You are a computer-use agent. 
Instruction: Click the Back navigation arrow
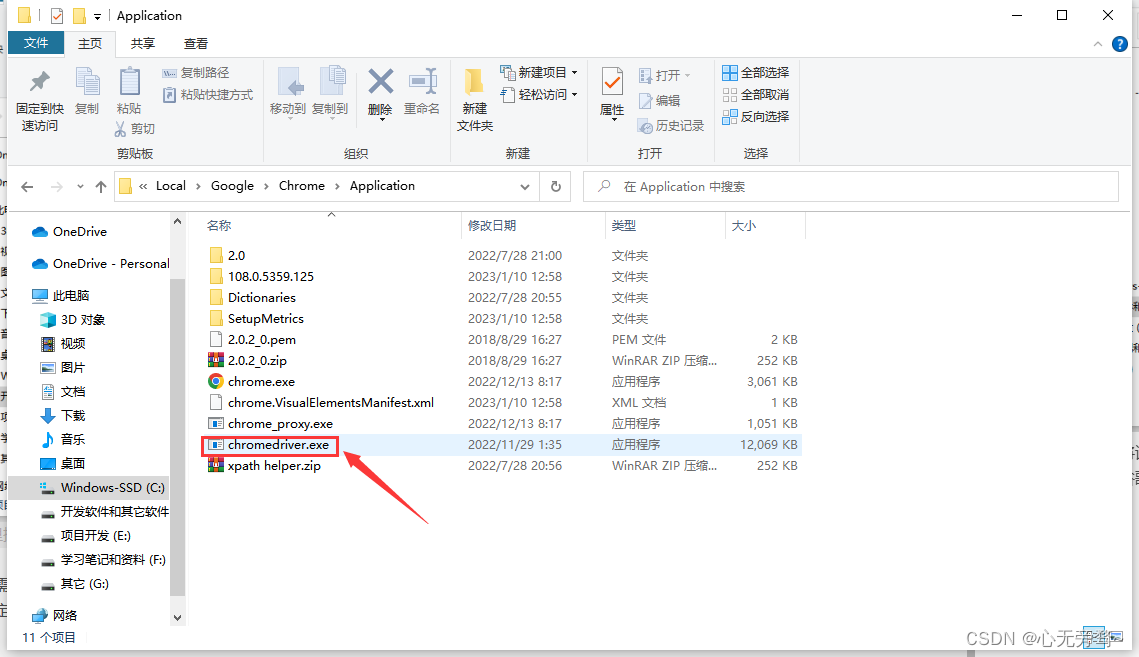click(x=28, y=187)
